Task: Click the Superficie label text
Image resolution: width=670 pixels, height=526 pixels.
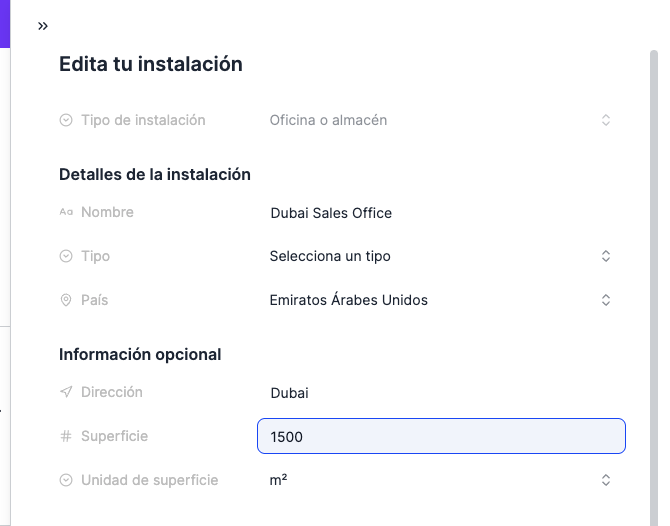Action: point(115,436)
